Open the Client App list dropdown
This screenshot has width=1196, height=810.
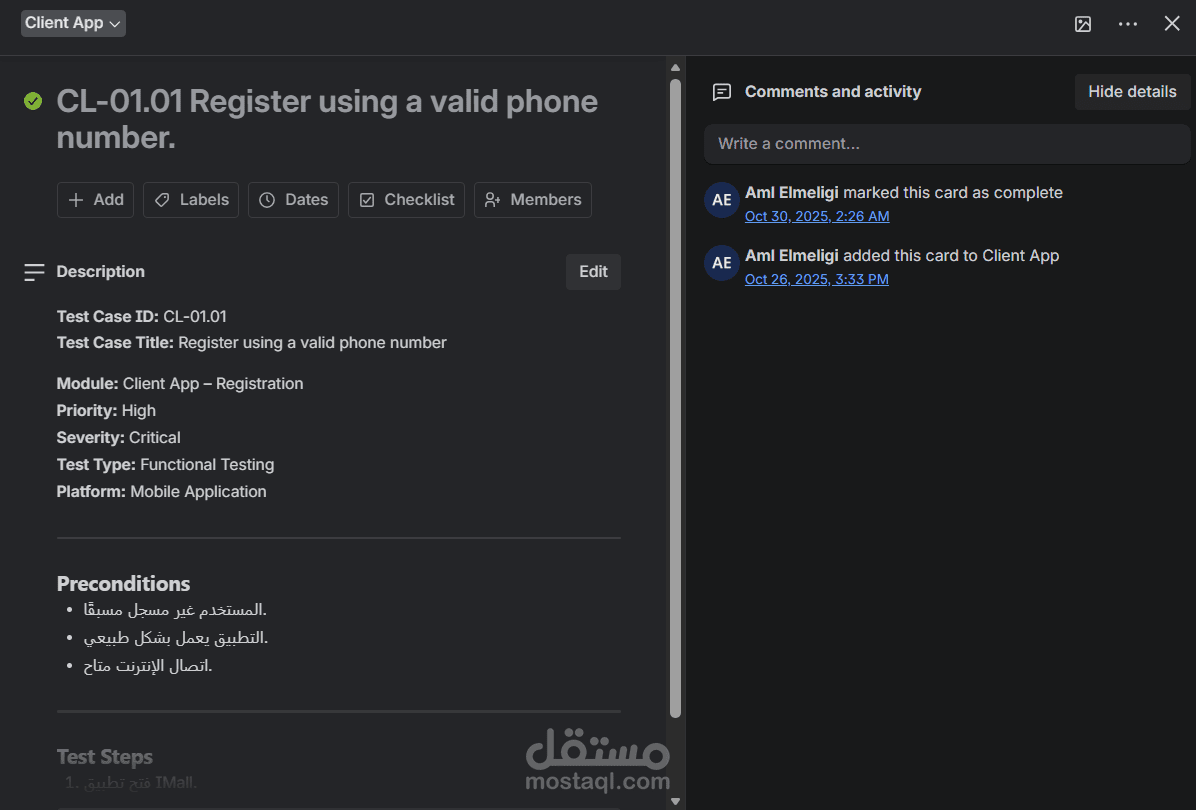[73, 23]
